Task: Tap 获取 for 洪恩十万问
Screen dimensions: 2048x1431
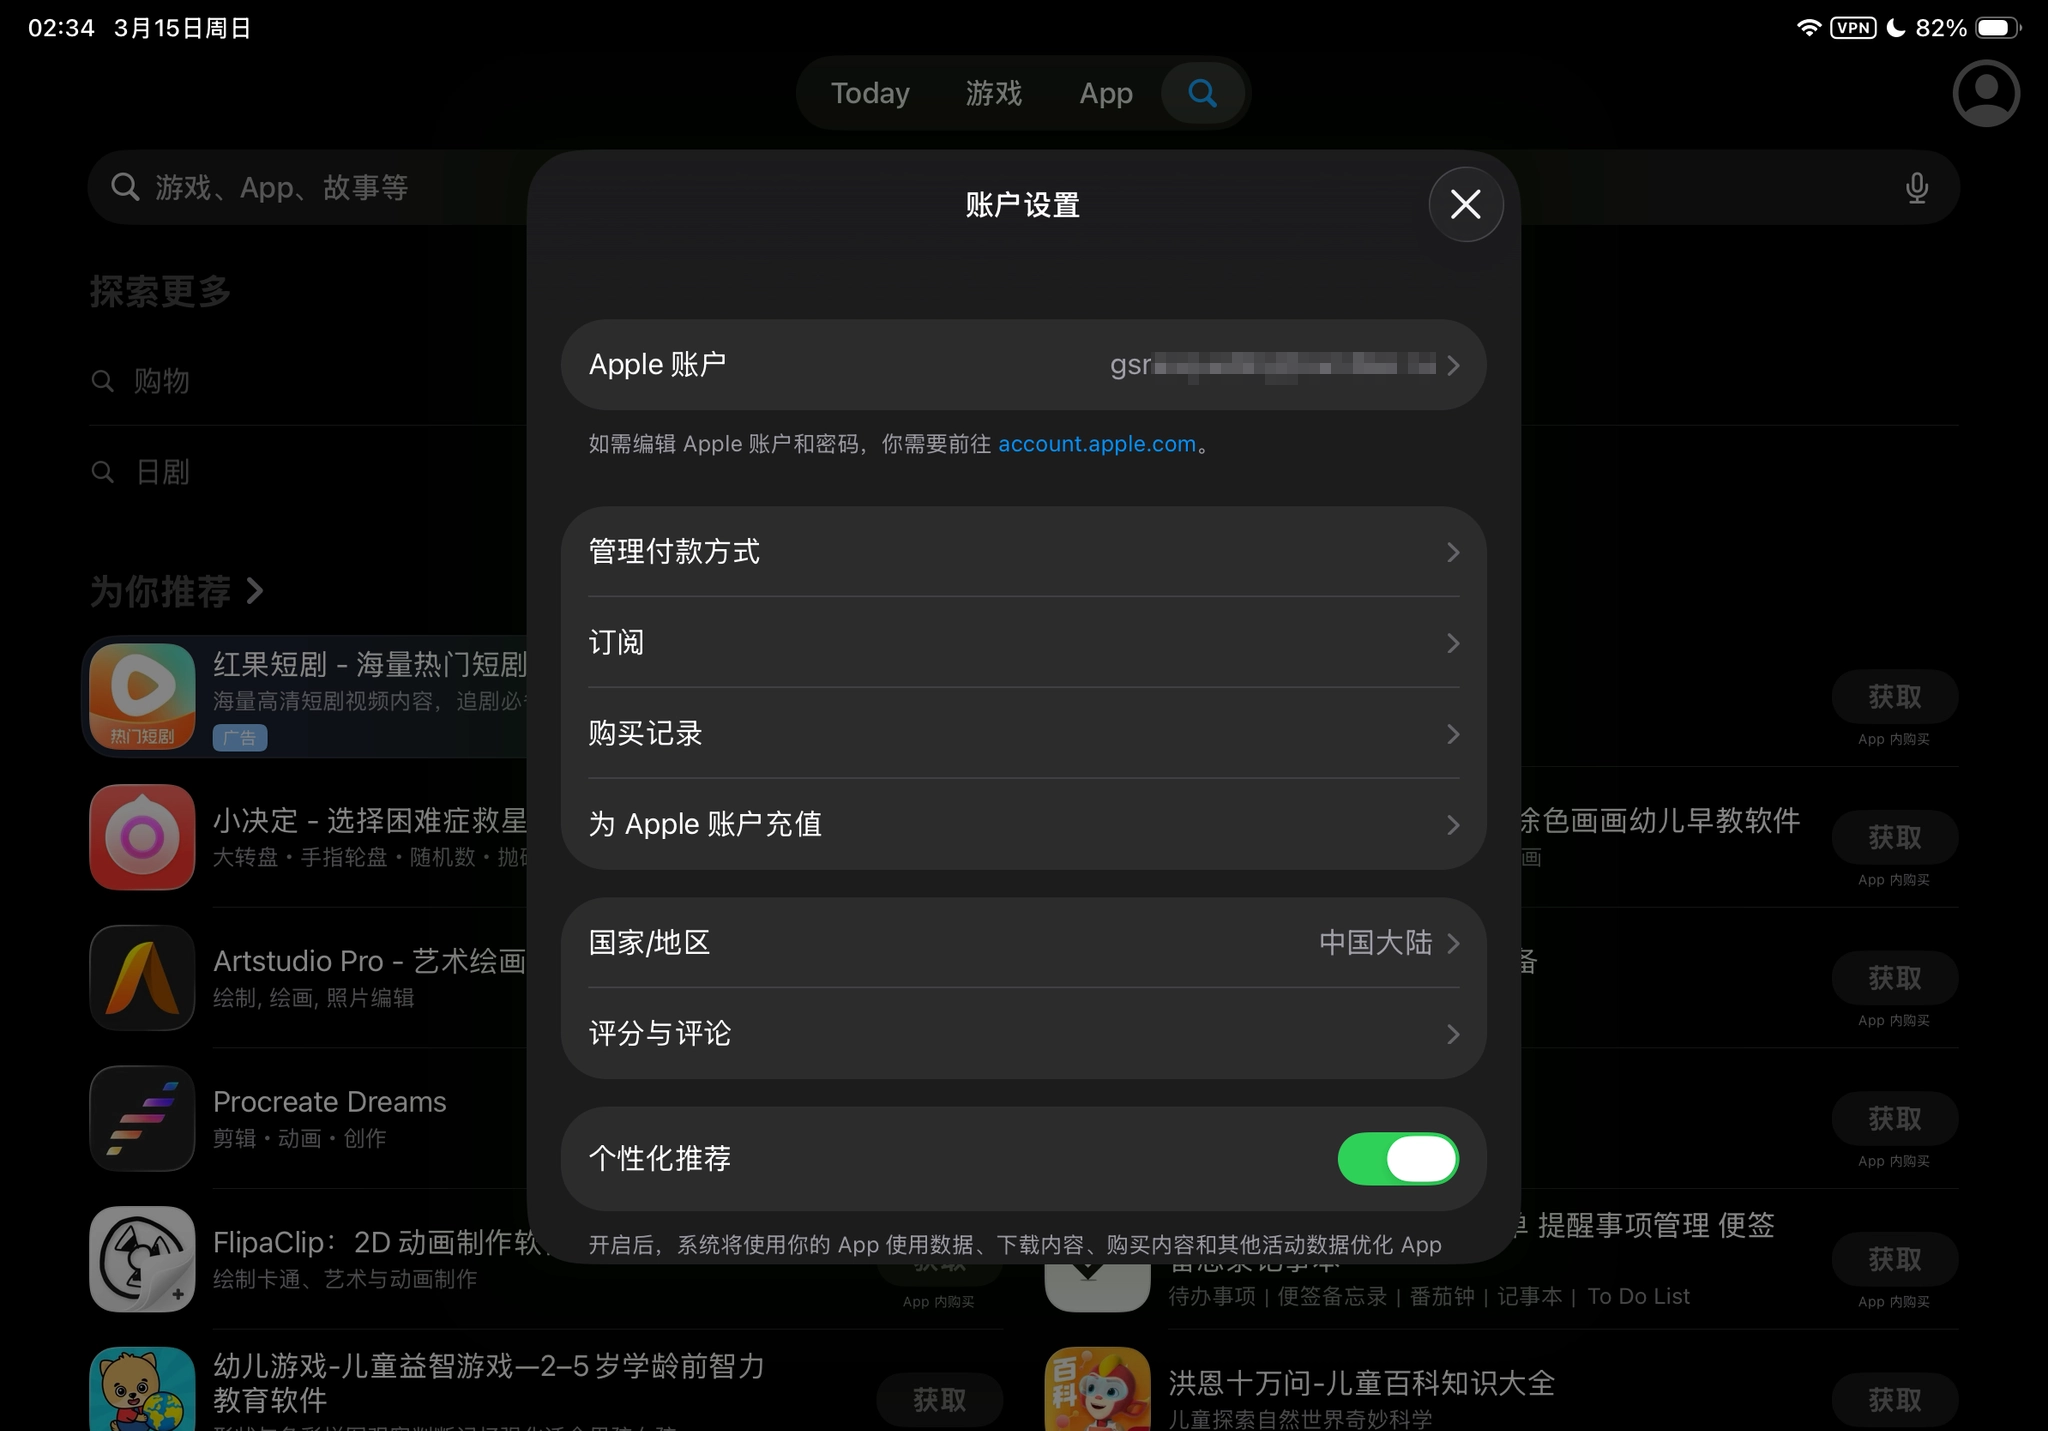Action: tap(1894, 1399)
